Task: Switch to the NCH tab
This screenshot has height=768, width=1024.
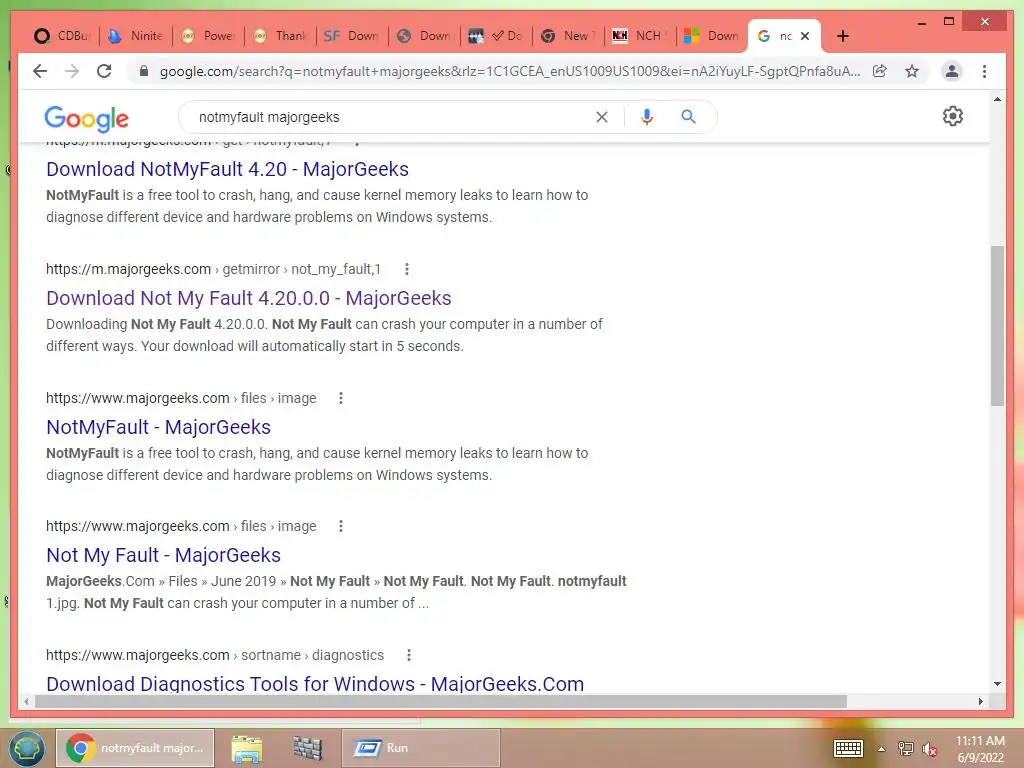Action: (640, 36)
